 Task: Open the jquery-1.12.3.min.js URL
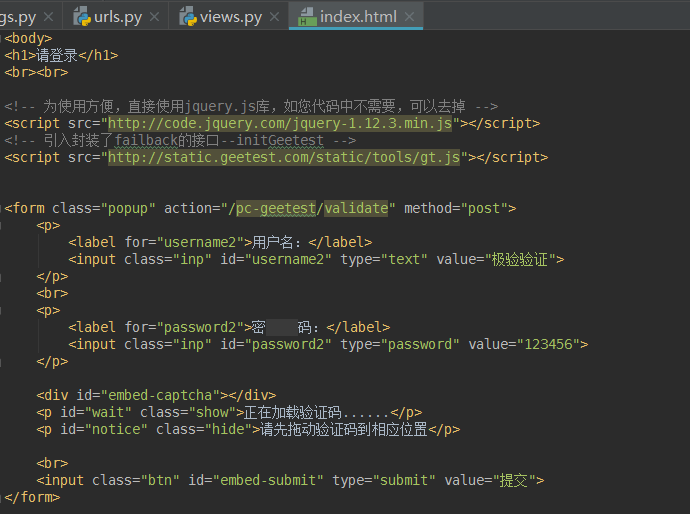click(x=280, y=123)
